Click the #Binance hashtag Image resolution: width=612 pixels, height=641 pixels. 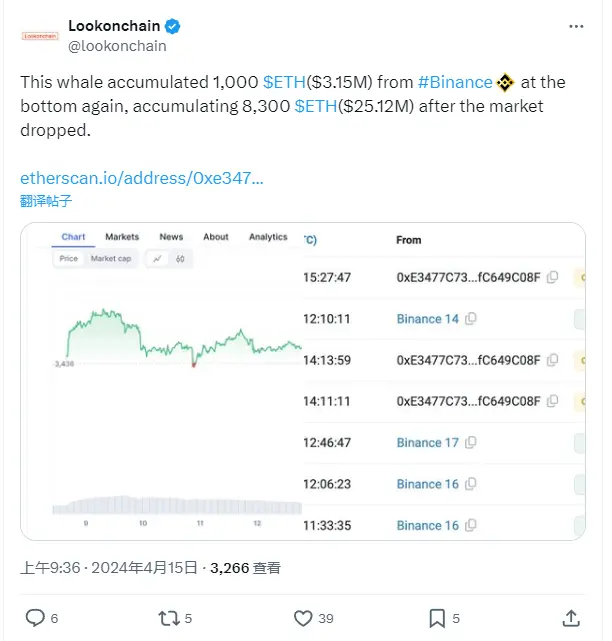tap(455, 82)
